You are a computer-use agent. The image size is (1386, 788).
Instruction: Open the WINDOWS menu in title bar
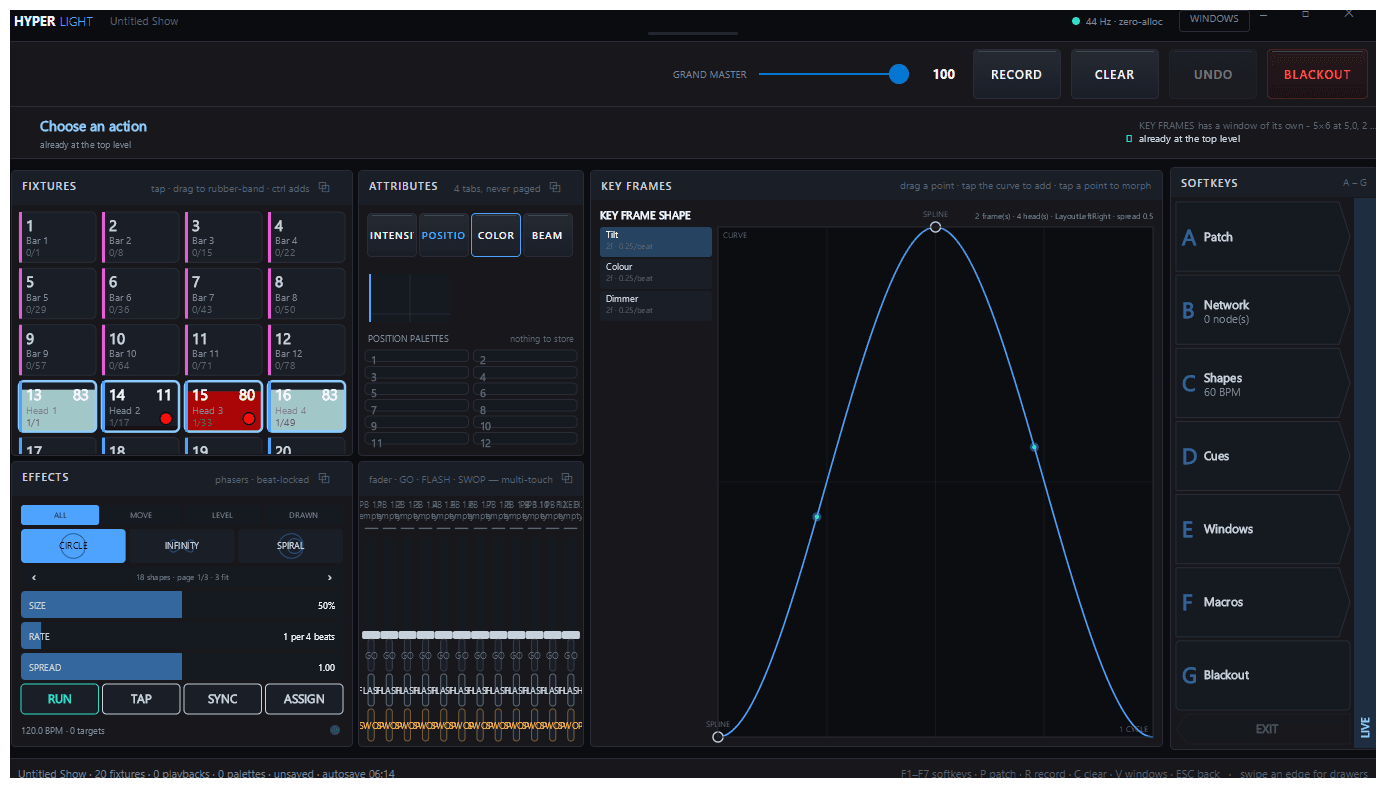pos(1214,19)
